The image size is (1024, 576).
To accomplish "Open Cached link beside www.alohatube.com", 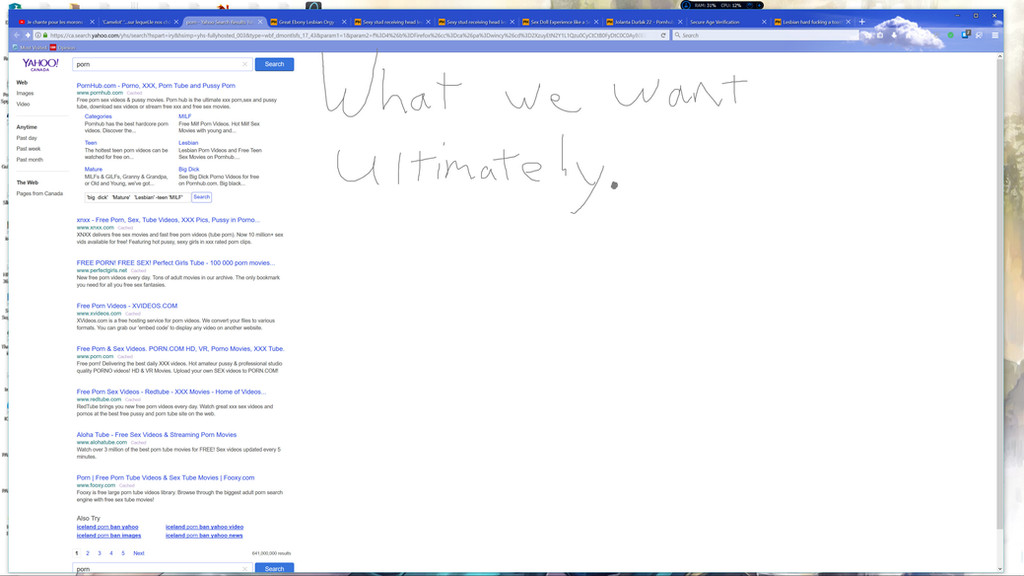I will 138,443.
